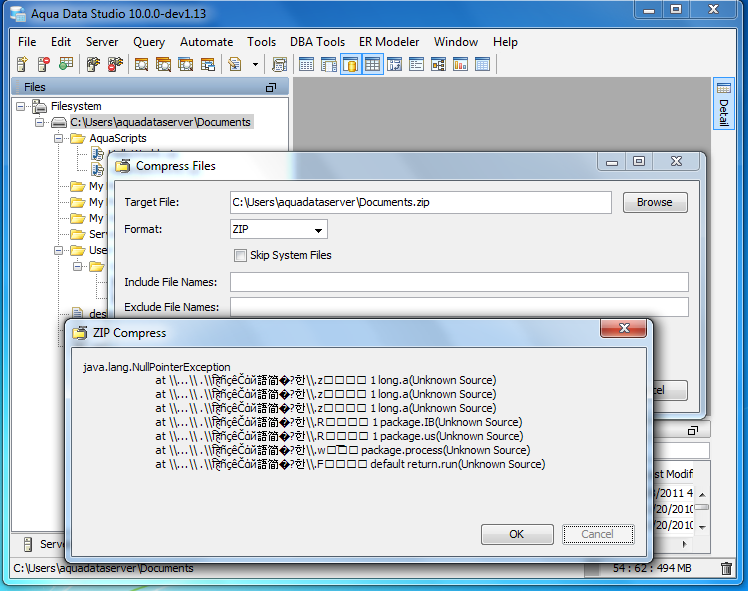This screenshot has width=748, height=591.
Task: Open the Help menu
Action: 505,42
